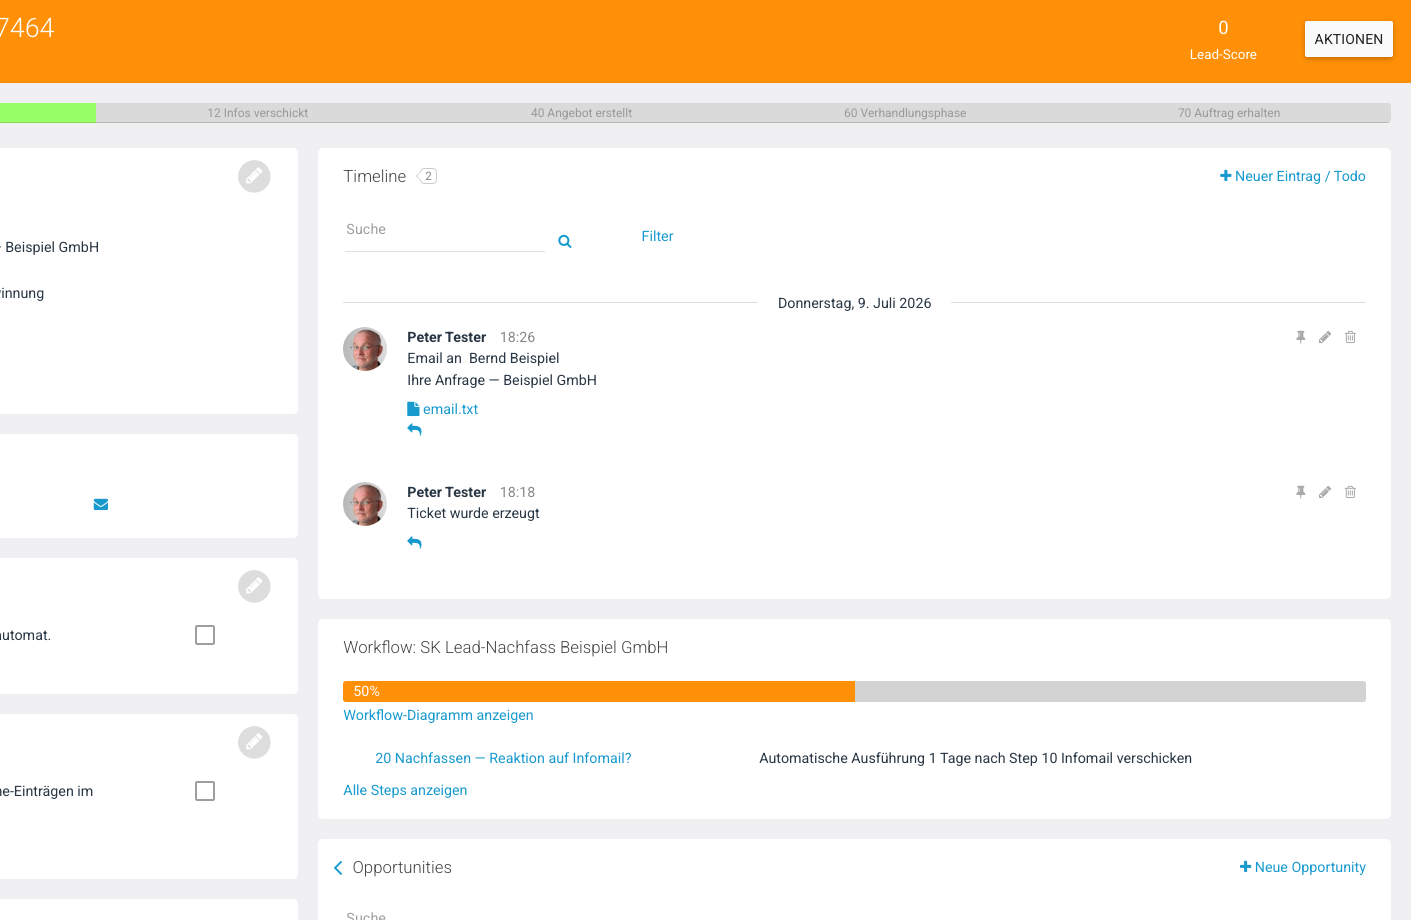Select the 60 Verhandlungsphase stage
The height and width of the screenshot is (920, 1411).
coord(905,113)
